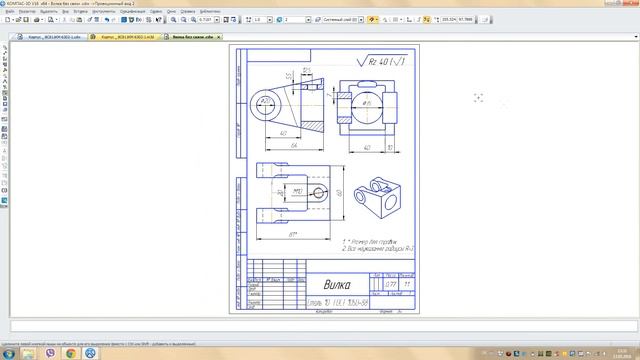Open the Спецификация menu
640x360 pixels.
pyautogui.click(x=133, y=11)
